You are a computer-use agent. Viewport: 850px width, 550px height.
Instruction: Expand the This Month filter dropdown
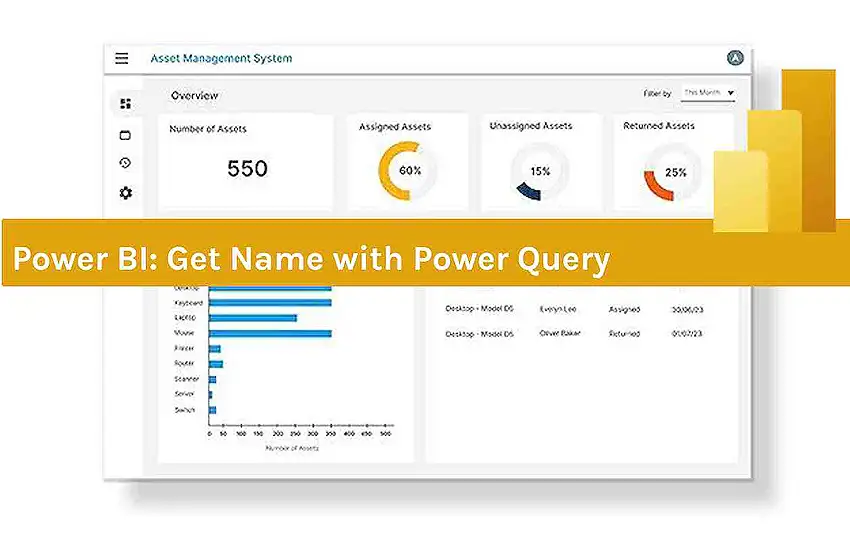coord(709,93)
